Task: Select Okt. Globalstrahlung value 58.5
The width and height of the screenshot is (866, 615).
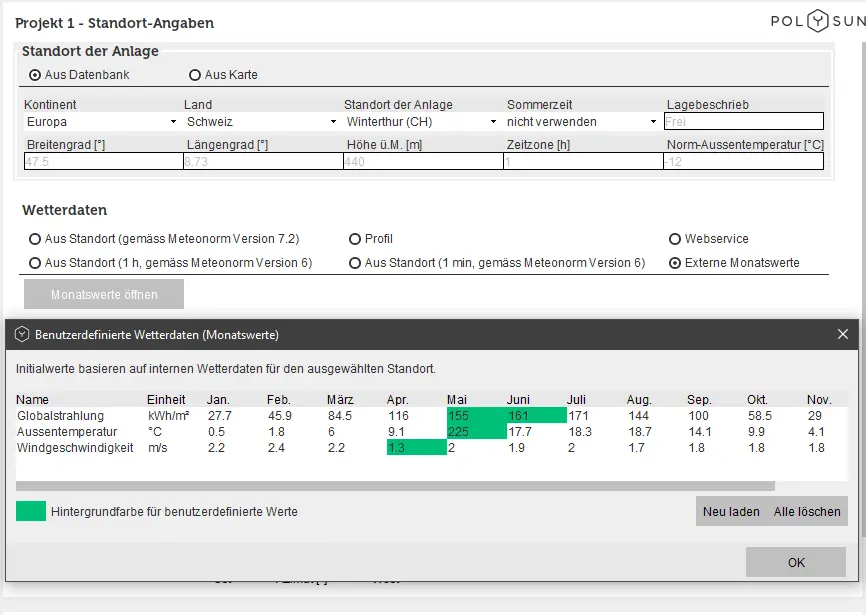Action: (760, 416)
